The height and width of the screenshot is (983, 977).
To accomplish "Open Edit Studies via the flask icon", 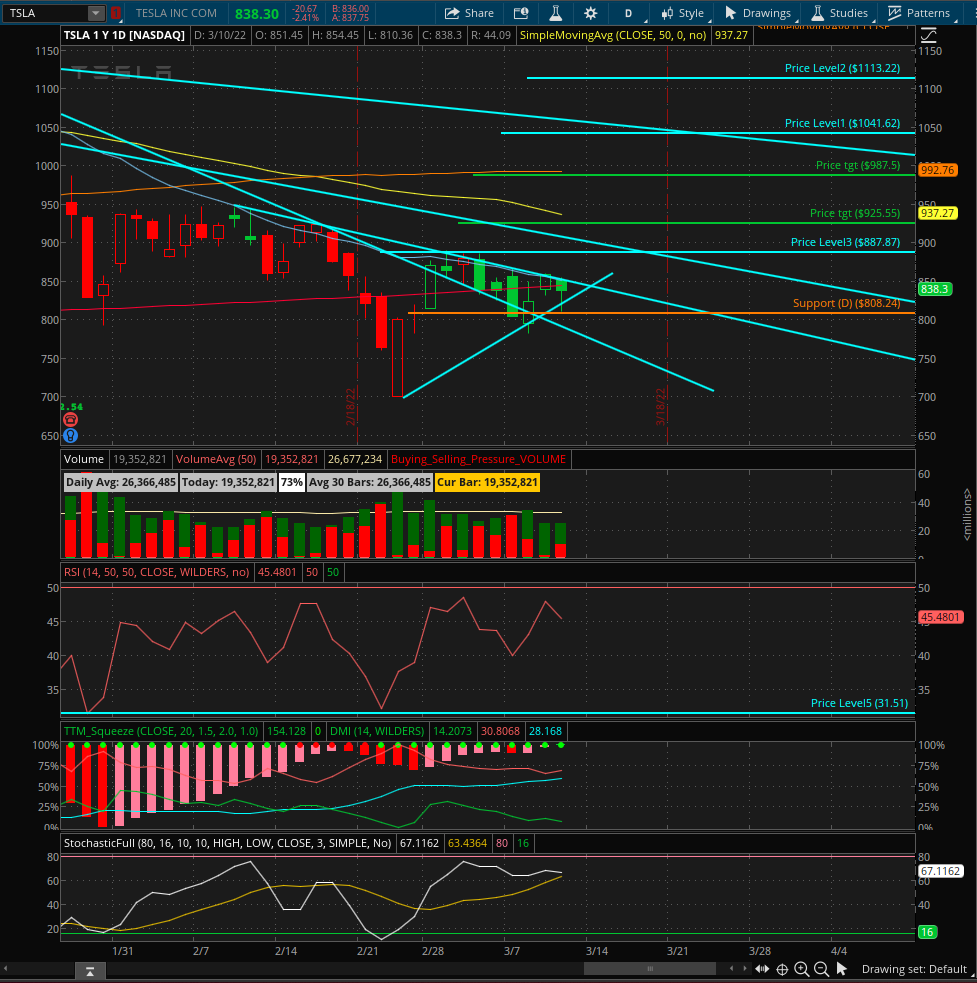I will (x=556, y=13).
